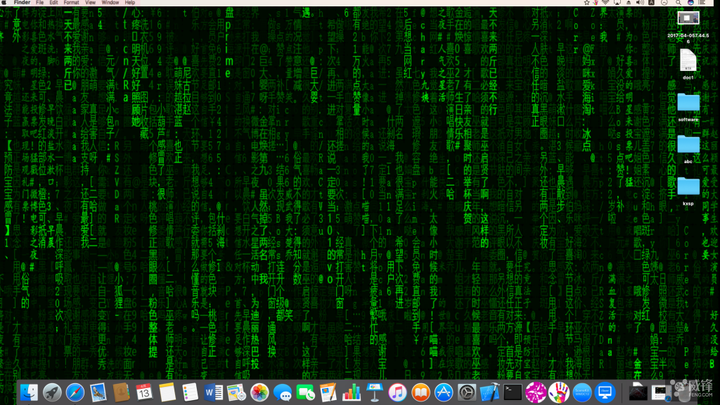Screen dimensions: 720x405
Task: Open Messages speech bubble icon
Action: 282,393
